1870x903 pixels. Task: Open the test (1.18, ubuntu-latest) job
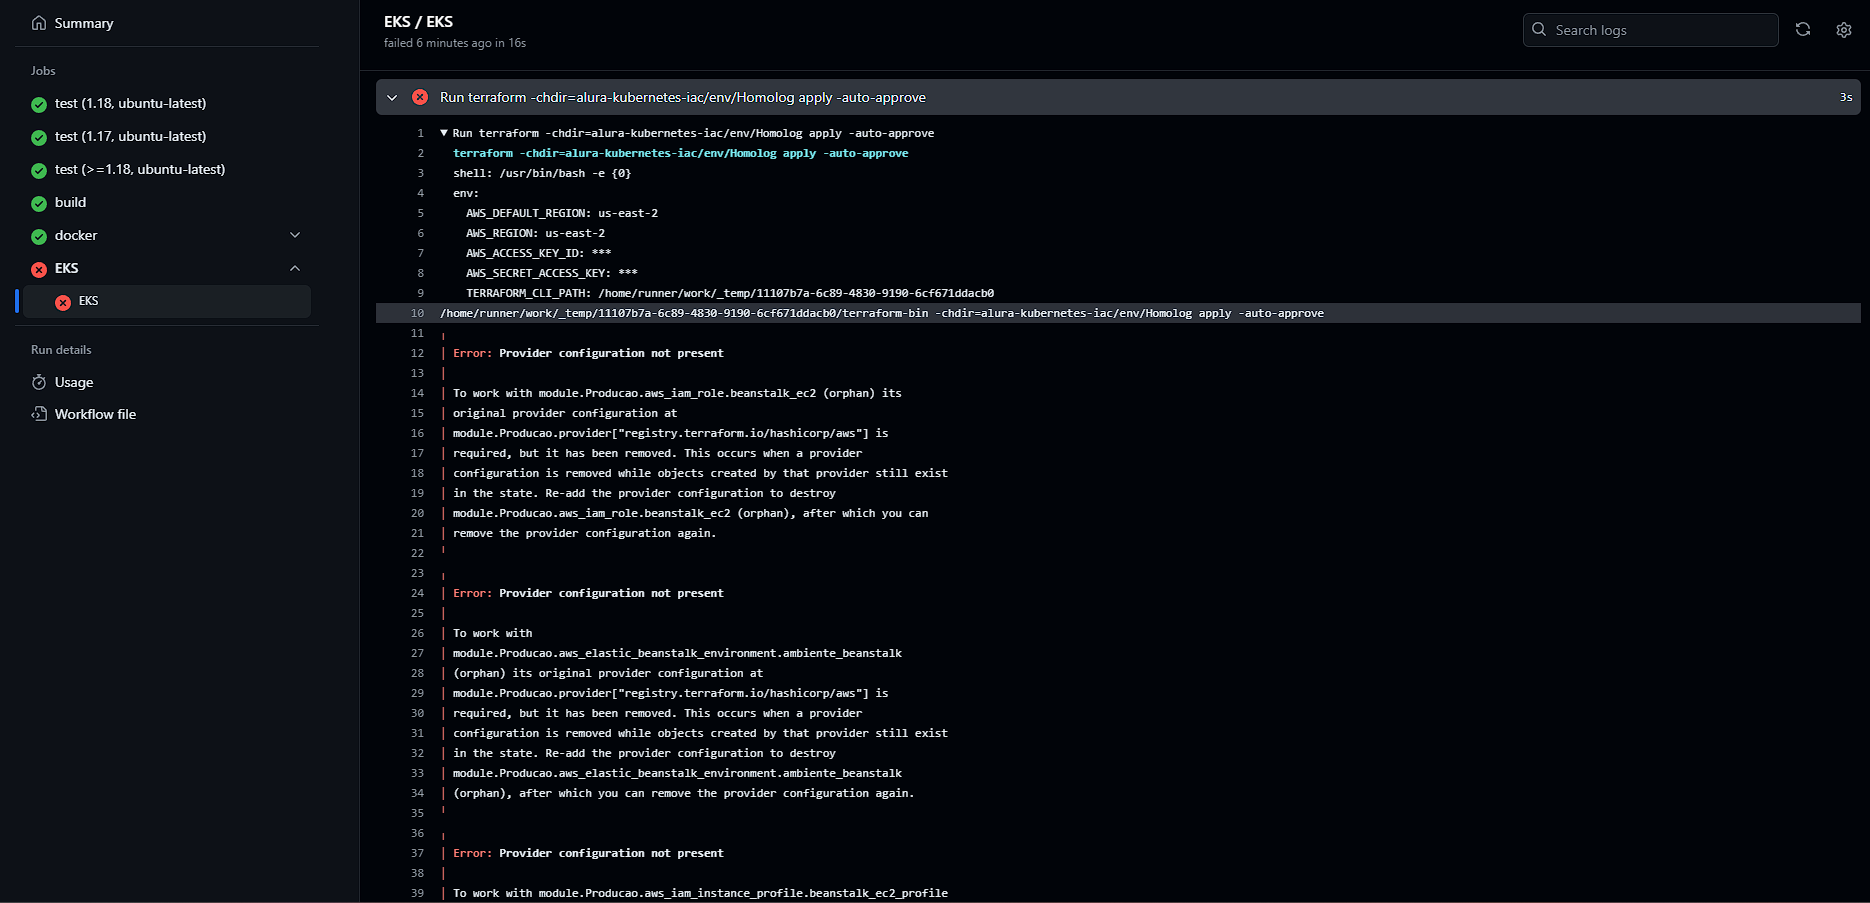click(x=130, y=103)
